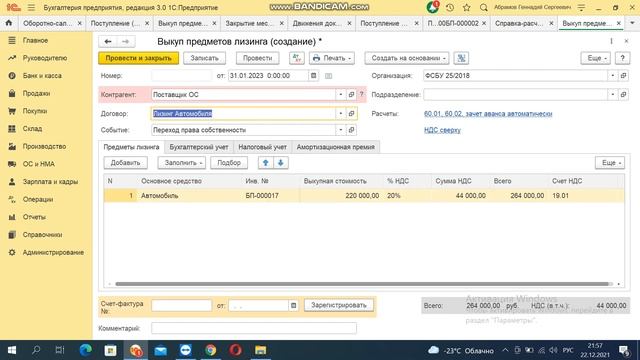
Task: Click the Провести button
Action: pyautogui.click(x=258, y=58)
